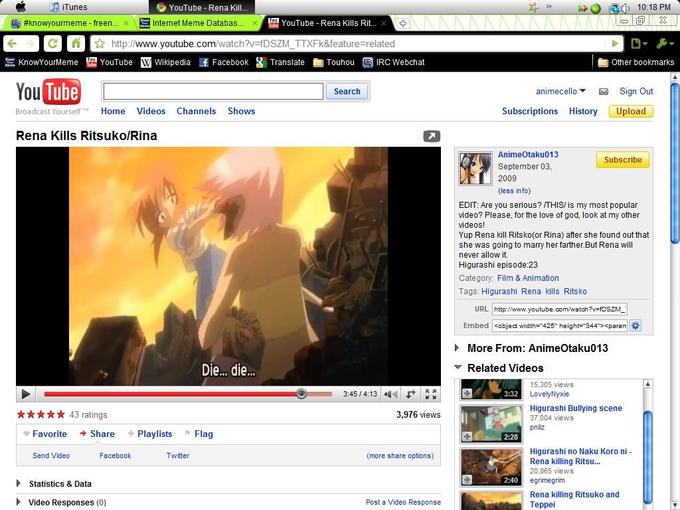Open the YouTube inbox envelope icon
This screenshot has width=680, height=510.
coord(603,92)
